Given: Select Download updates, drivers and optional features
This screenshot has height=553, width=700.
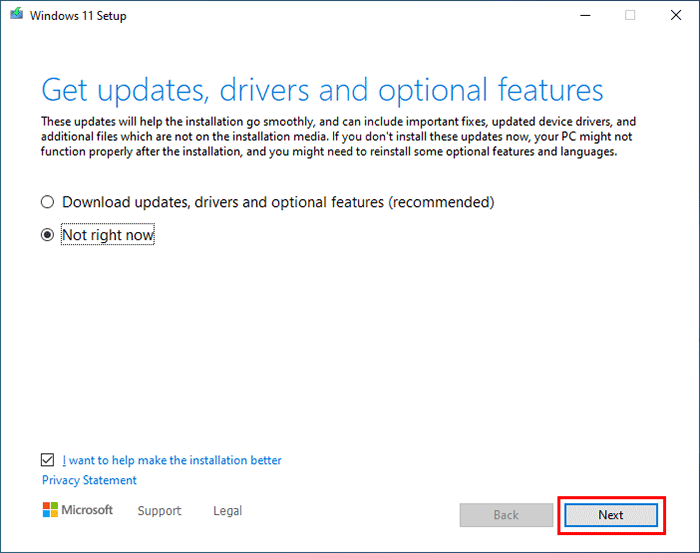Looking at the screenshot, I should tap(47, 202).
